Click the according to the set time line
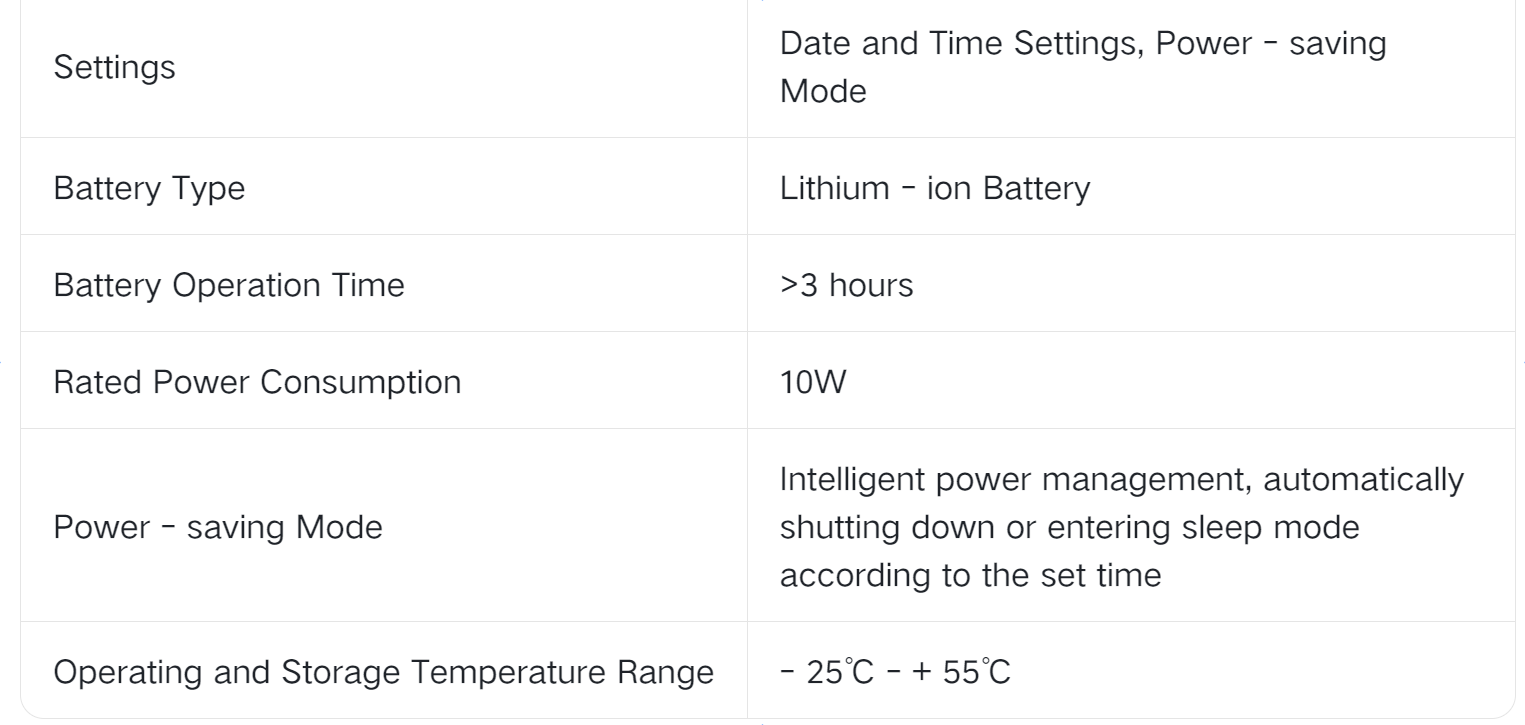1525x725 pixels. coord(970,575)
